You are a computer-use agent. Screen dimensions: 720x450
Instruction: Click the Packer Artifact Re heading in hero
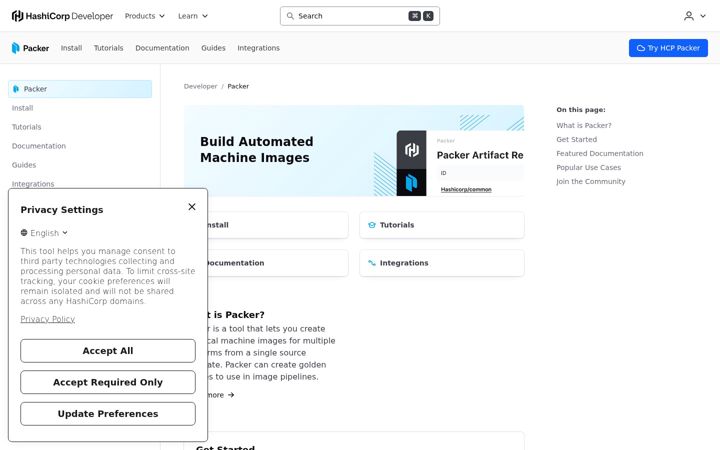[x=480, y=155]
